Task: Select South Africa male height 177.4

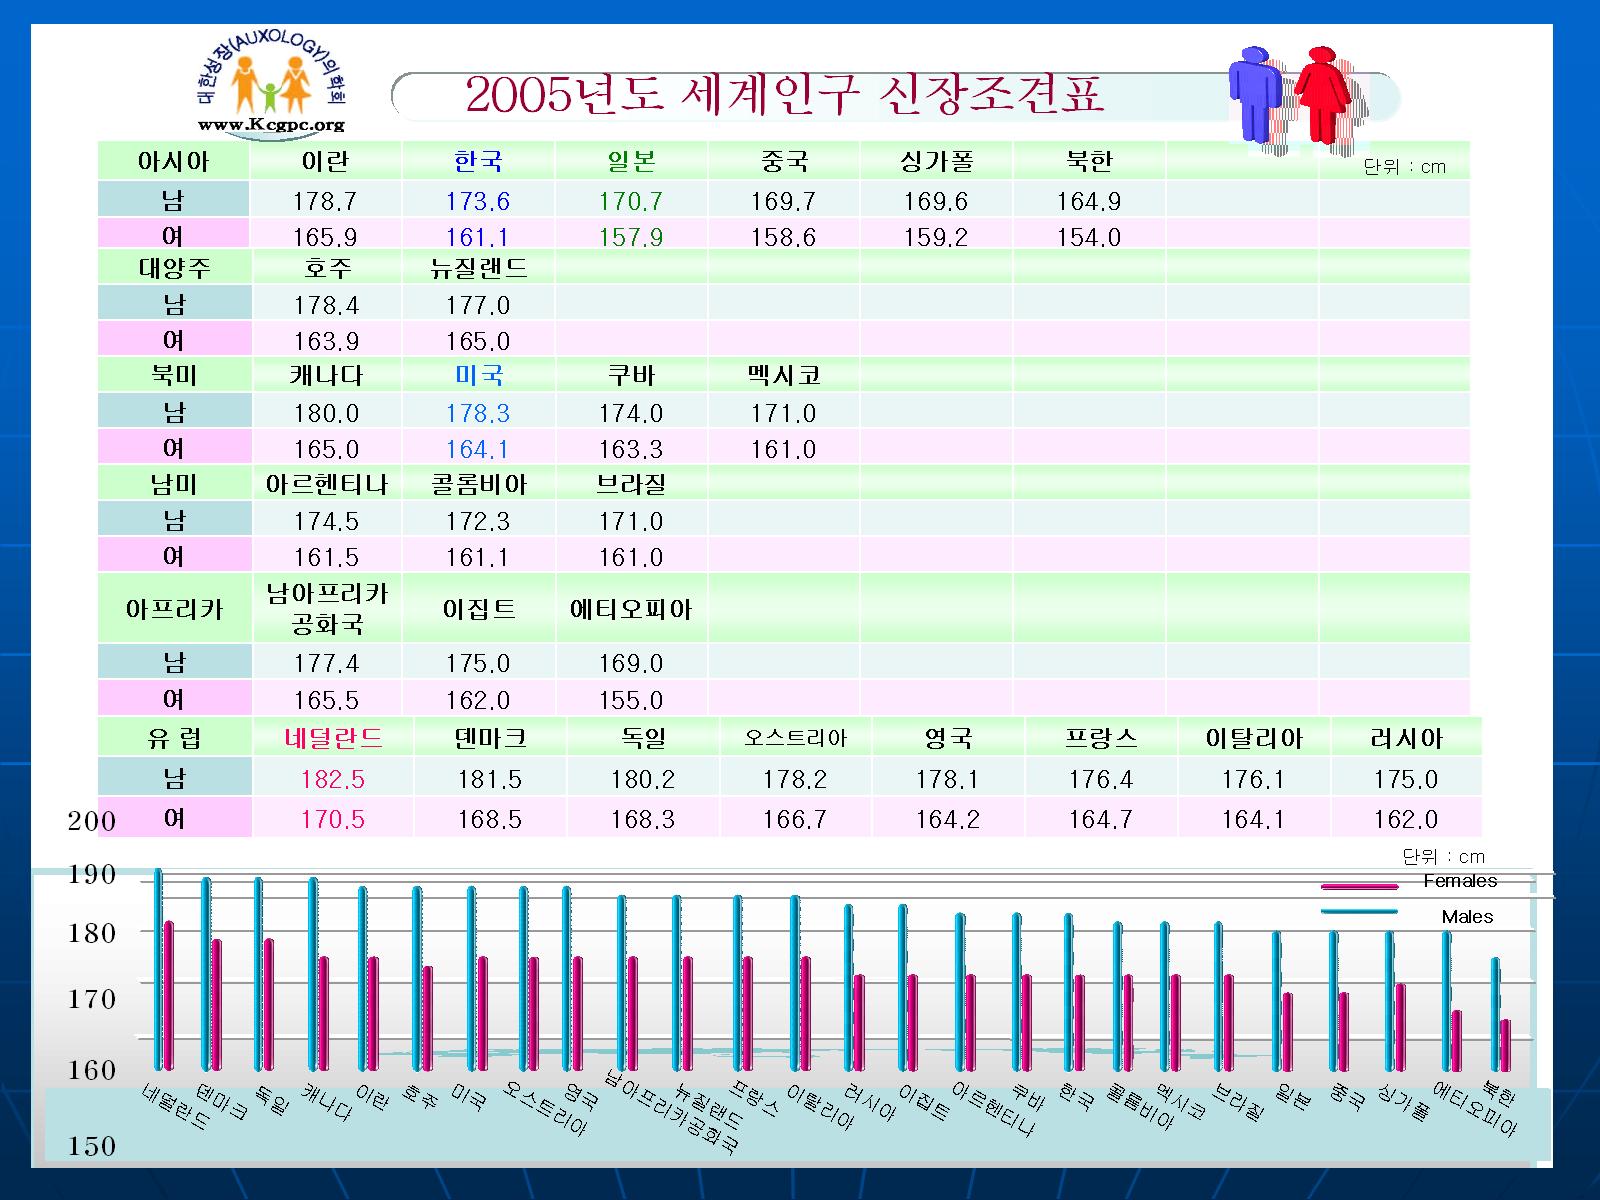Action: (x=326, y=663)
